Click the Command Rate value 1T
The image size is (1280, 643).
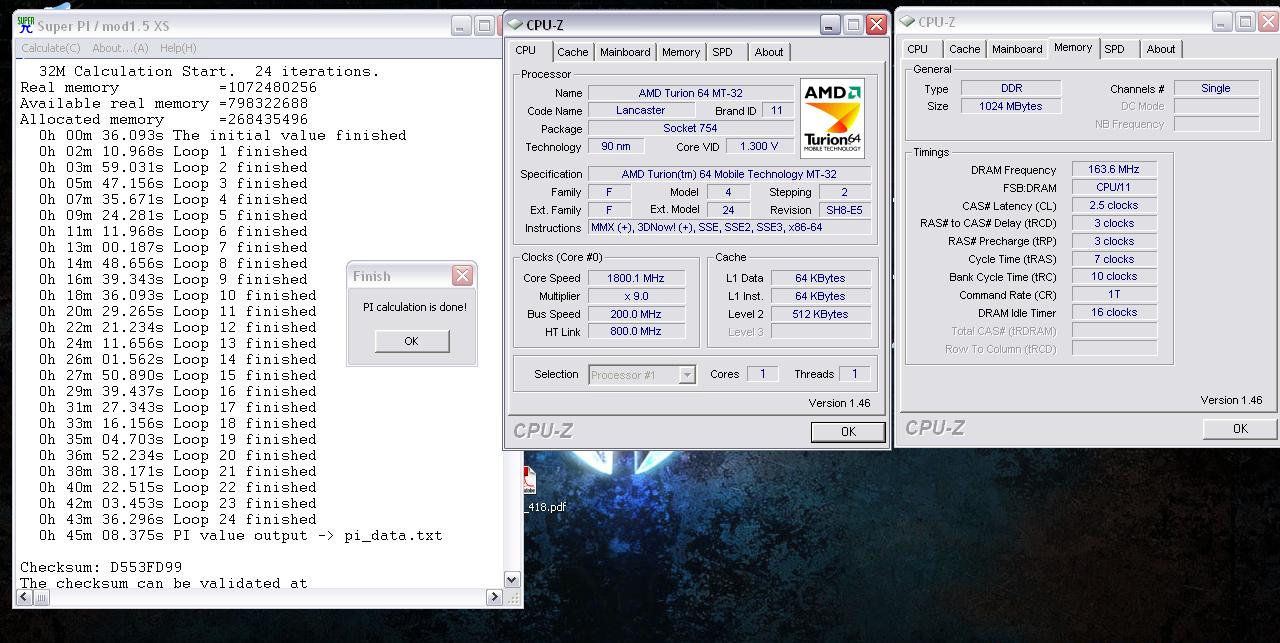(1114, 295)
